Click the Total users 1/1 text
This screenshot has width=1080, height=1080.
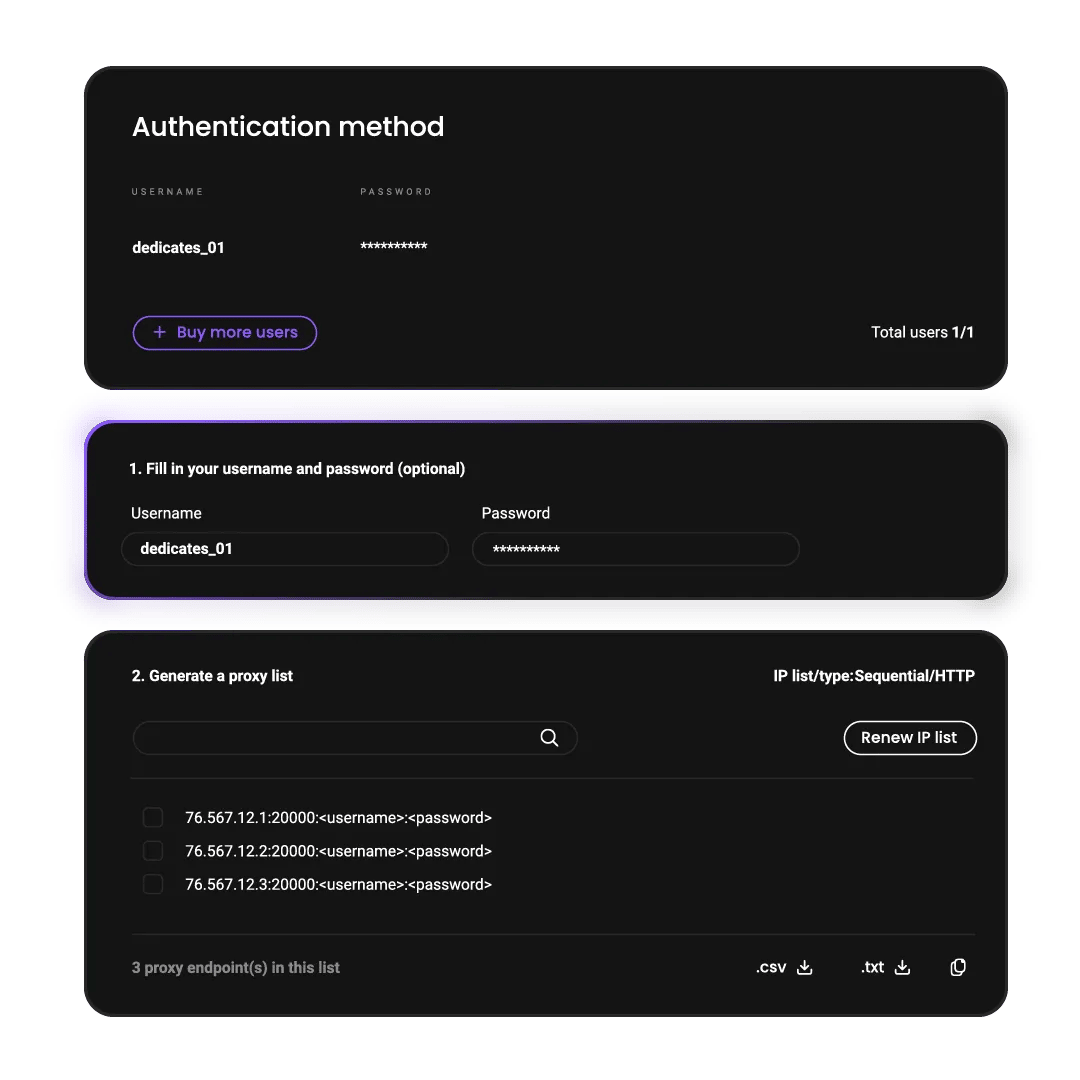click(922, 332)
